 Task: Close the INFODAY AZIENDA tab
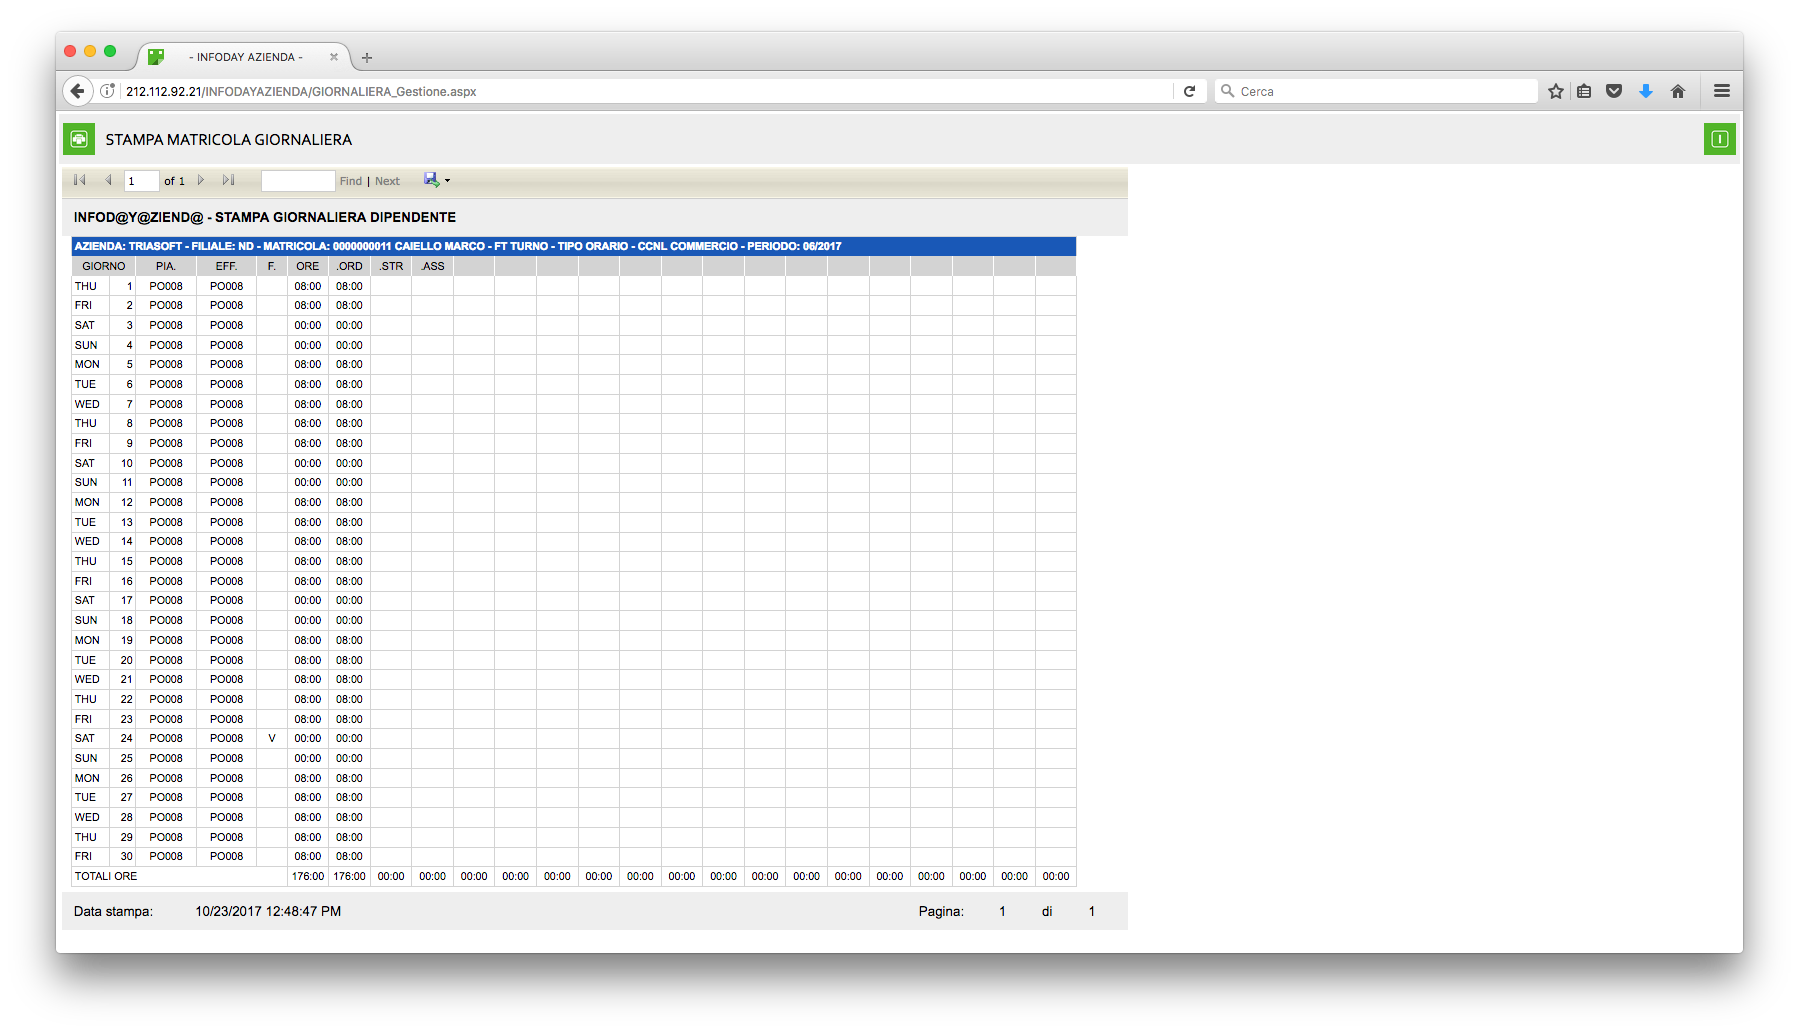[334, 57]
